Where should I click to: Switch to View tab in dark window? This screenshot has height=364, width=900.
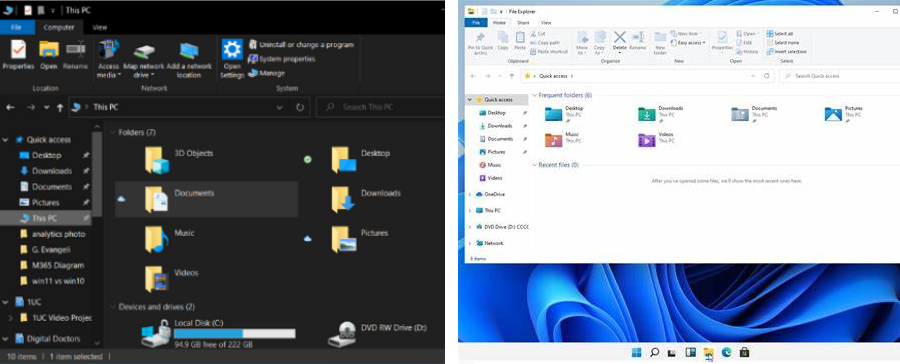(x=99, y=27)
